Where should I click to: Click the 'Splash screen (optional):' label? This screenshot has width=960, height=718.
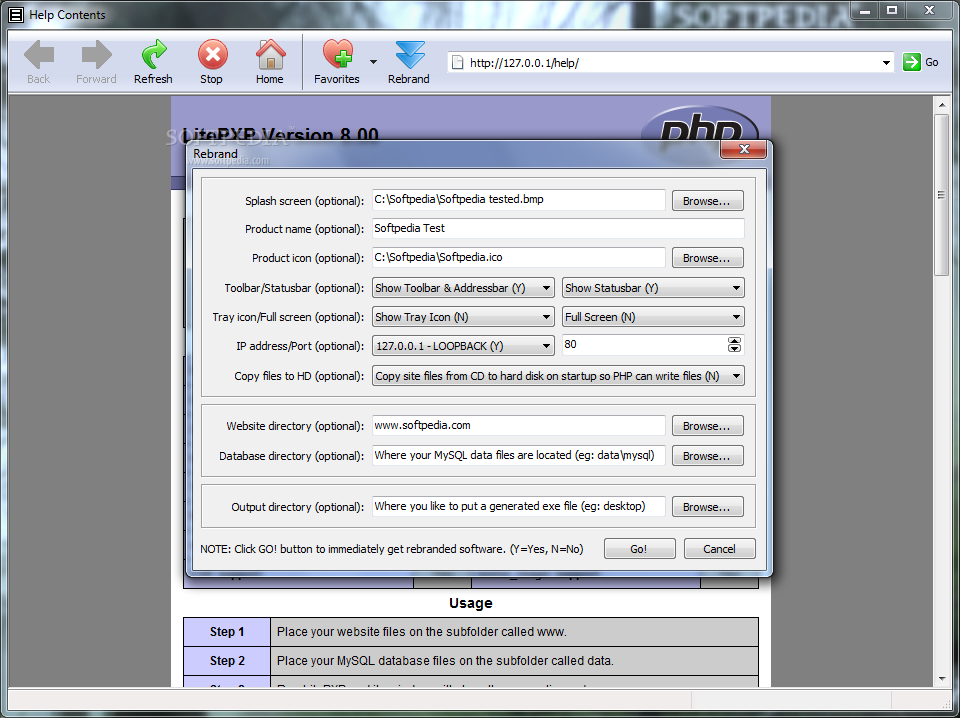[304, 201]
